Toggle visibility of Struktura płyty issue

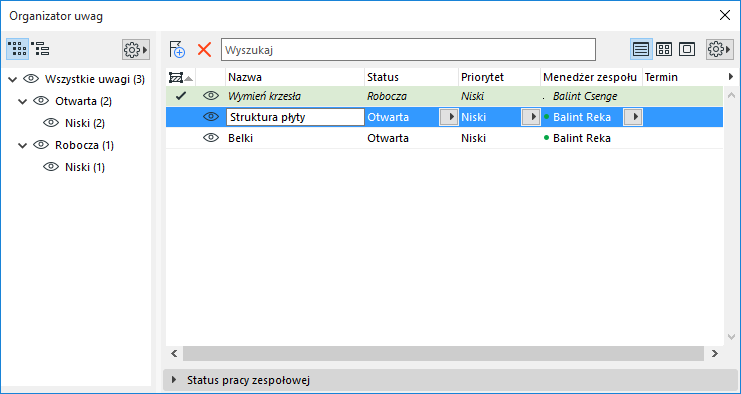point(211,117)
